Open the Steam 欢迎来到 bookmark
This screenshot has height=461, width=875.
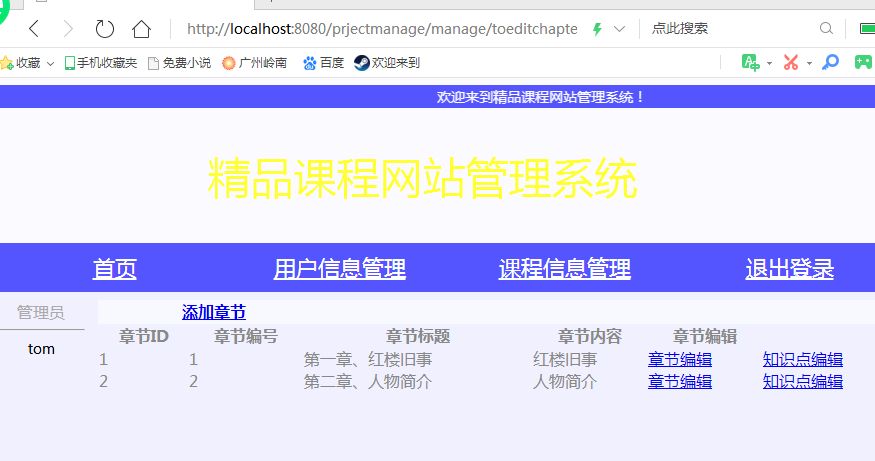tap(387, 63)
